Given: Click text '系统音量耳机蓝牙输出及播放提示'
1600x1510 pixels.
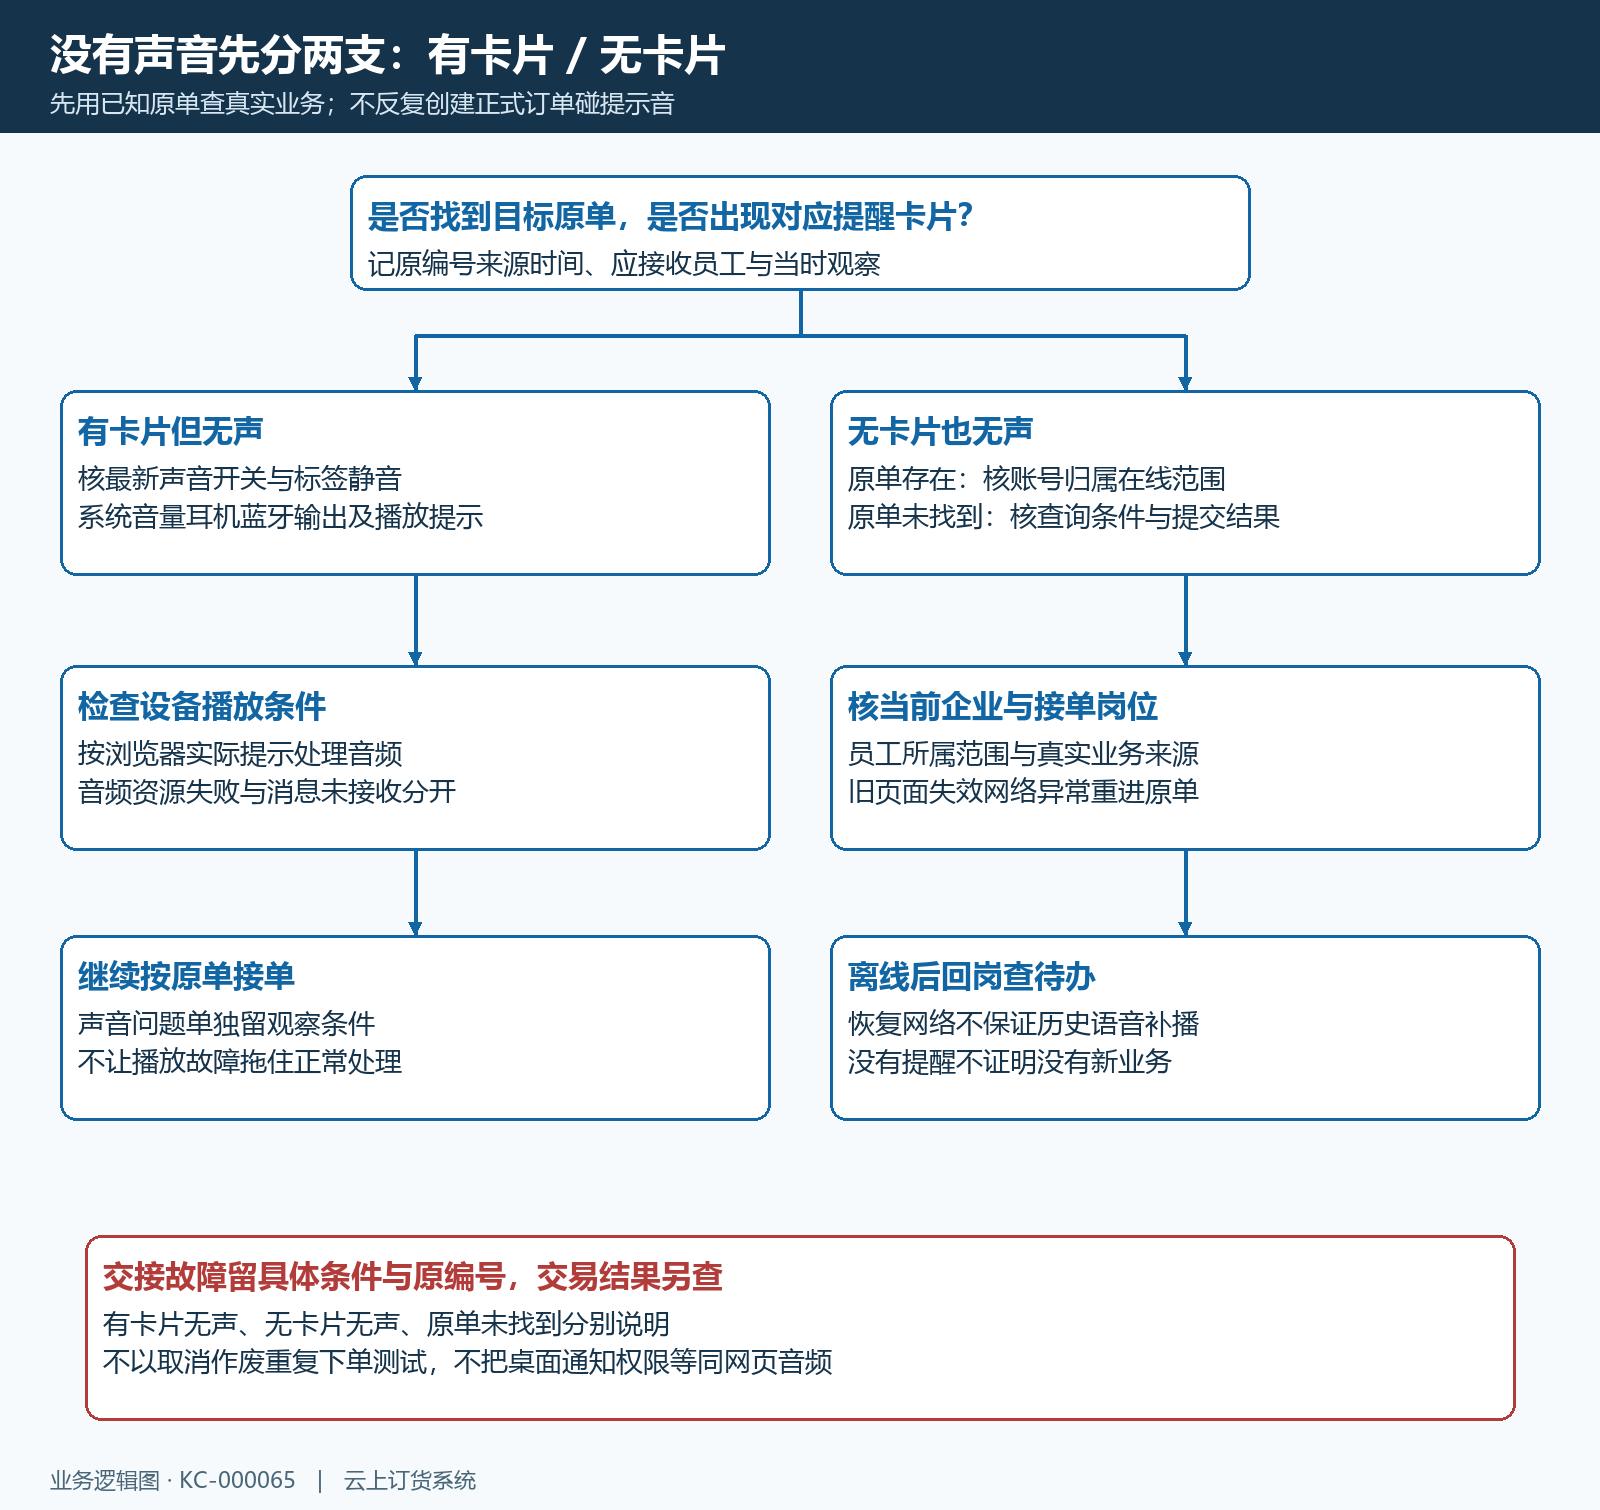Looking at the screenshot, I should click(x=280, y=517).
